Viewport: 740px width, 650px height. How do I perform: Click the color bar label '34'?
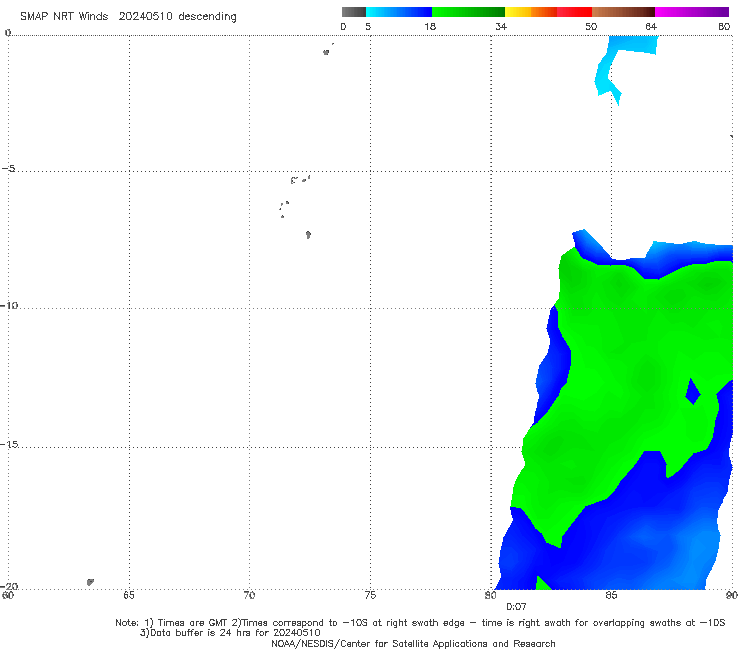(501, 26)
